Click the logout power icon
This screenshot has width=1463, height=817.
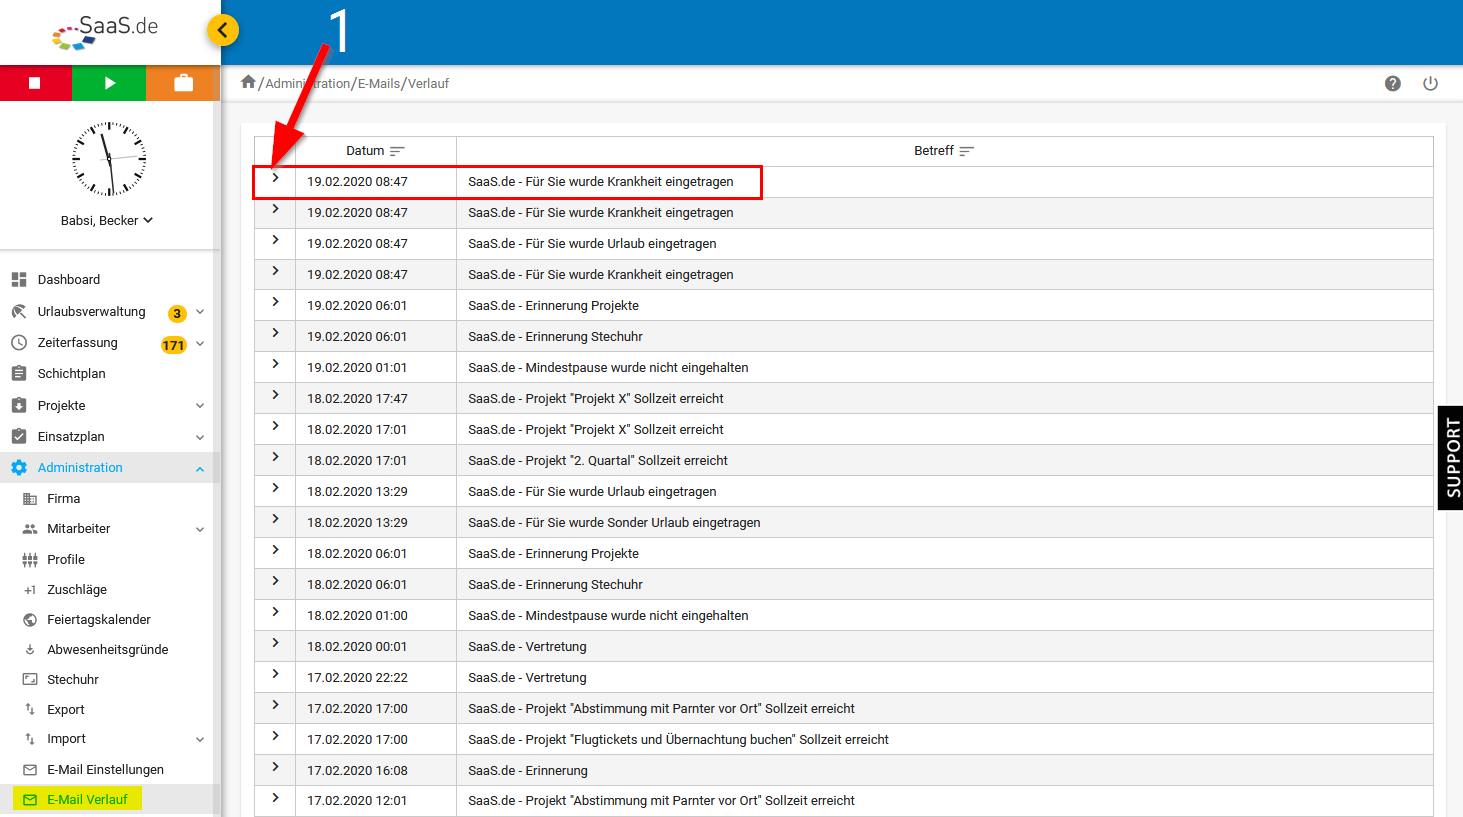coord(1430,83)
